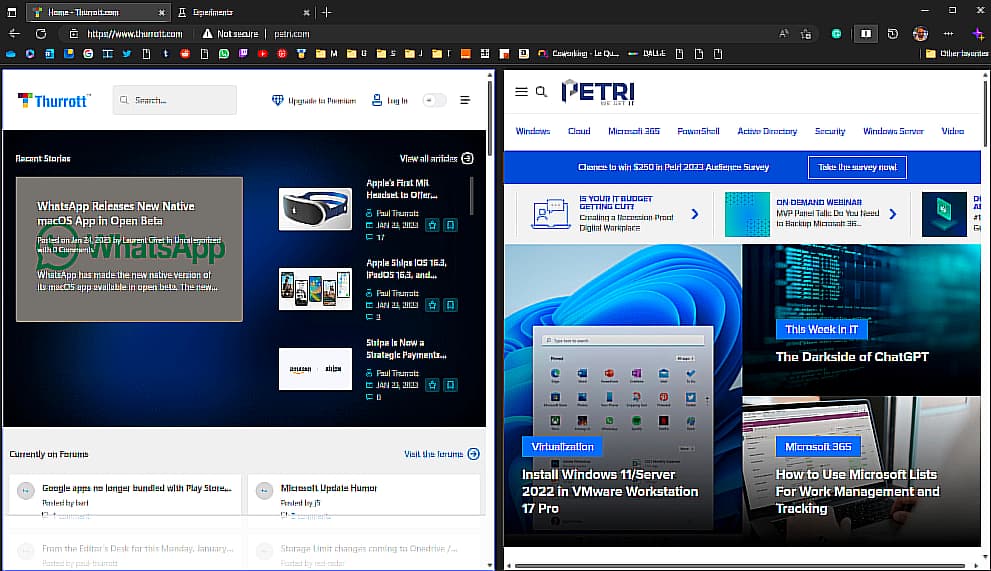Click the Thurrott Search field
Viewport: 991px width, 571px height.
[174, 100]
